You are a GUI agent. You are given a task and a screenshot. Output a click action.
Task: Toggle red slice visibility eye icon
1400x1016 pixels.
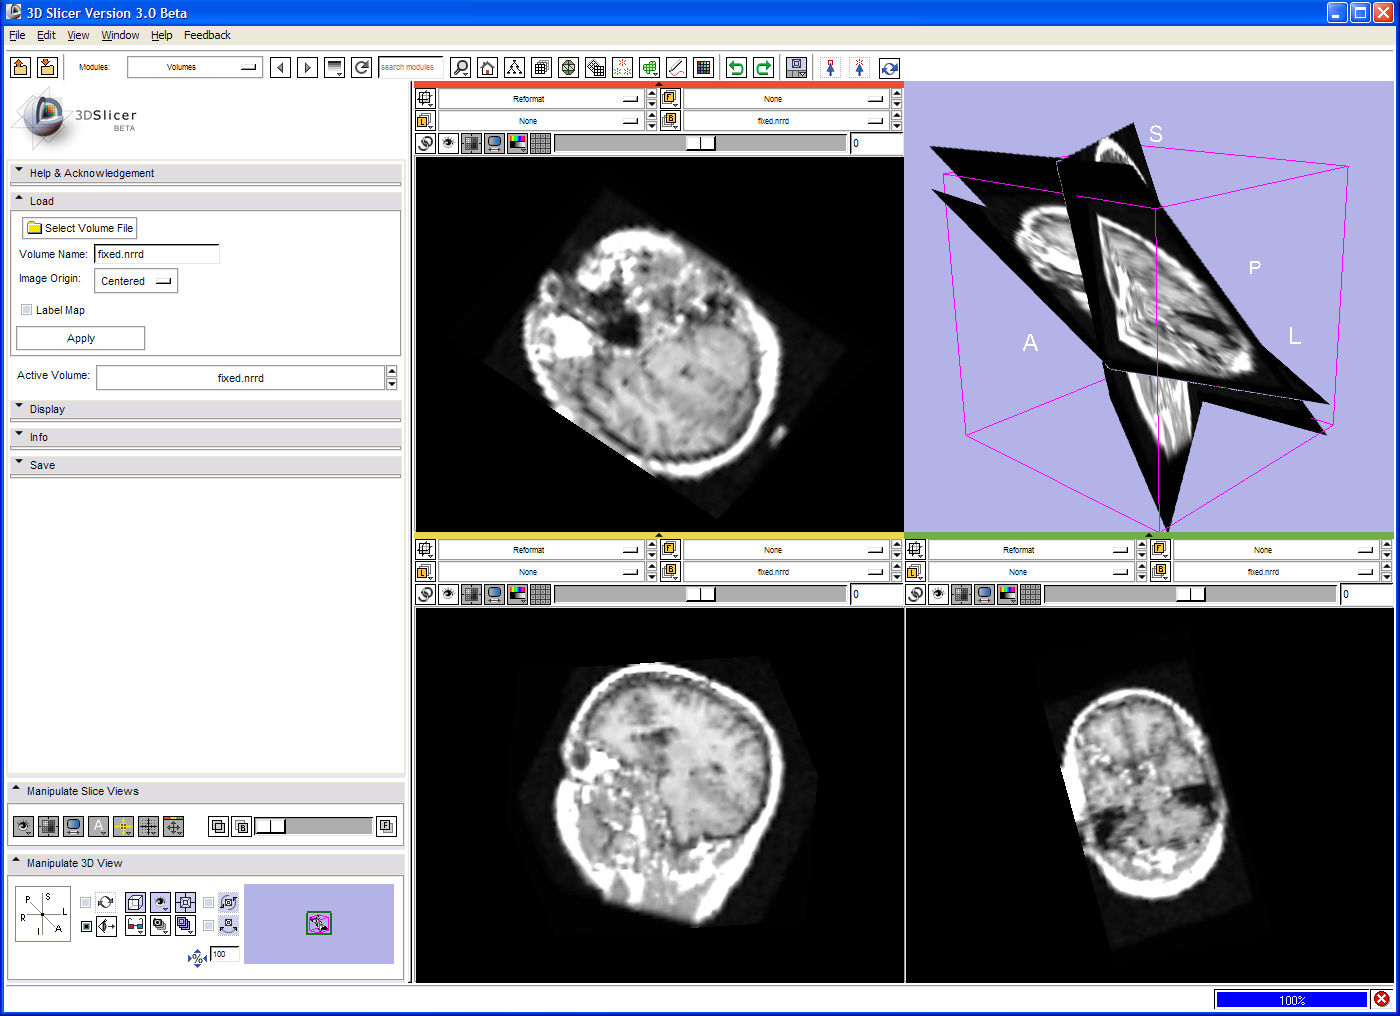tap(448, 143)
